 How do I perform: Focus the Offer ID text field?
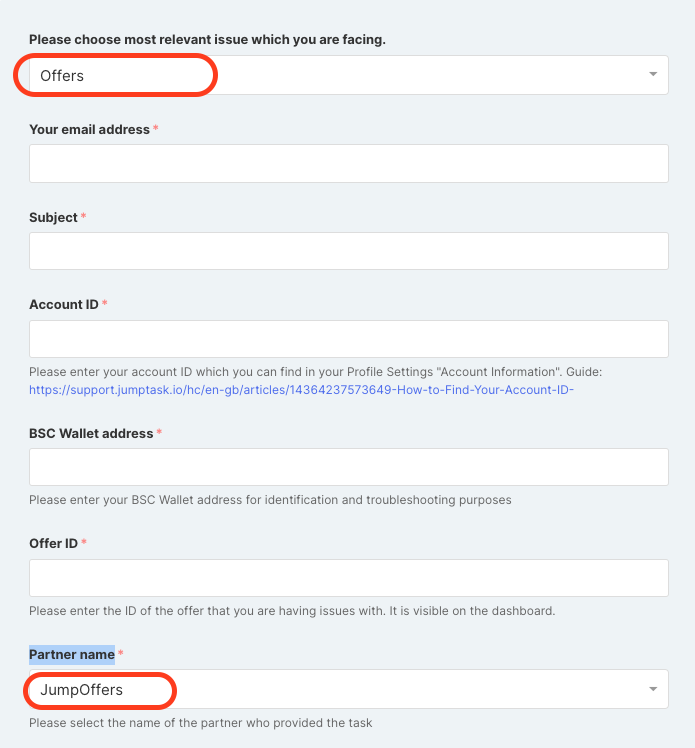(349, 578)
